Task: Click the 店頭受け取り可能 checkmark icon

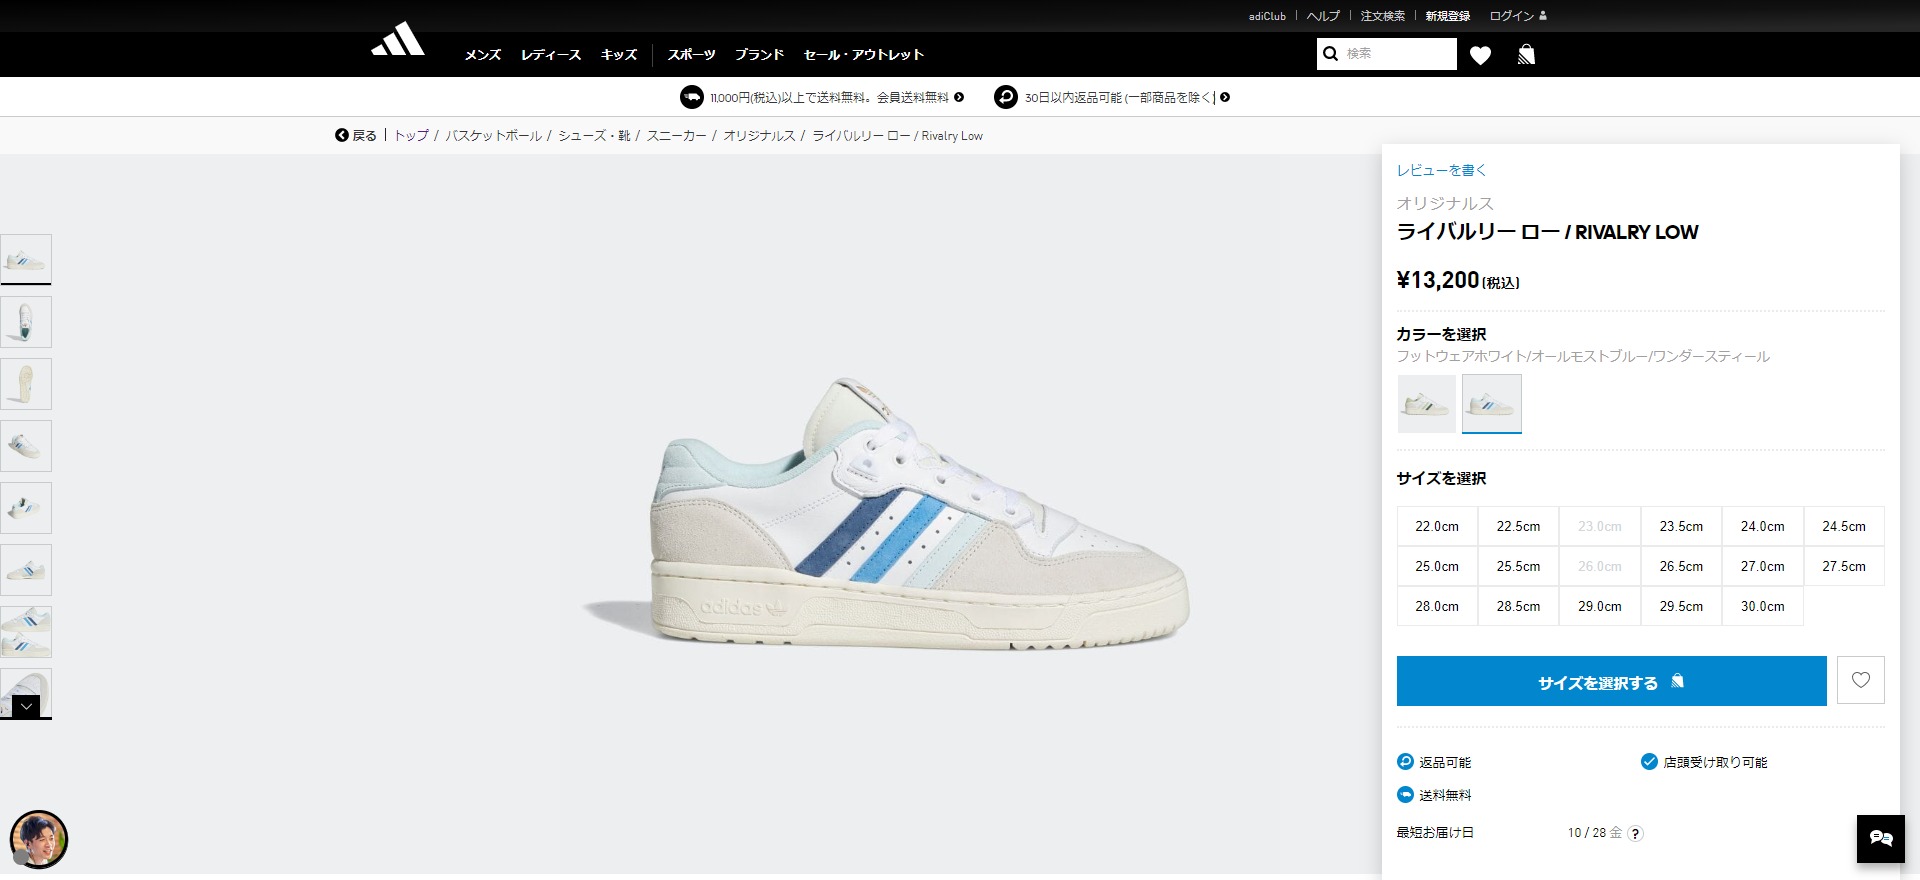Action: point(1649,762)
